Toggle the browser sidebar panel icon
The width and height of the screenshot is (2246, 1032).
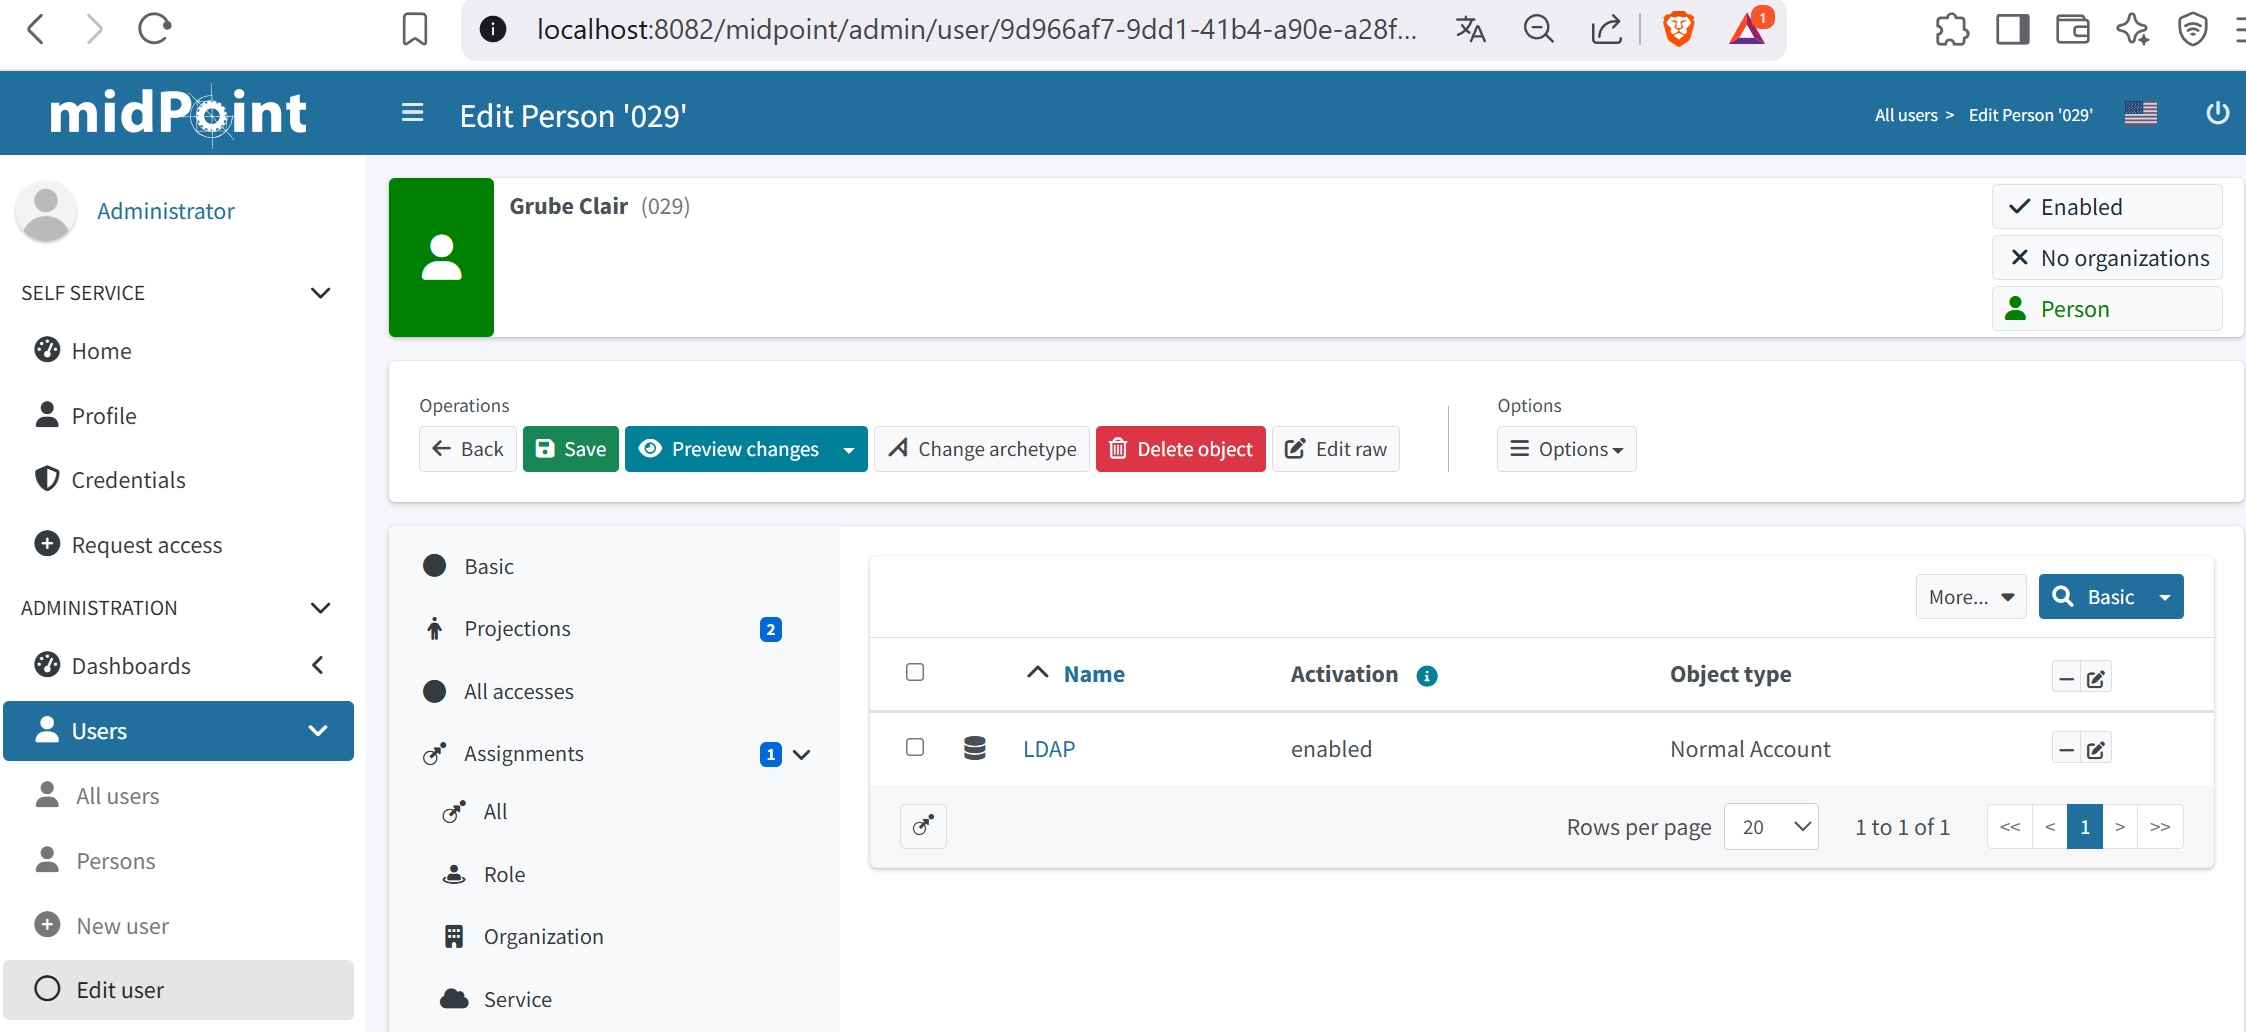(x=2012, y=29)
